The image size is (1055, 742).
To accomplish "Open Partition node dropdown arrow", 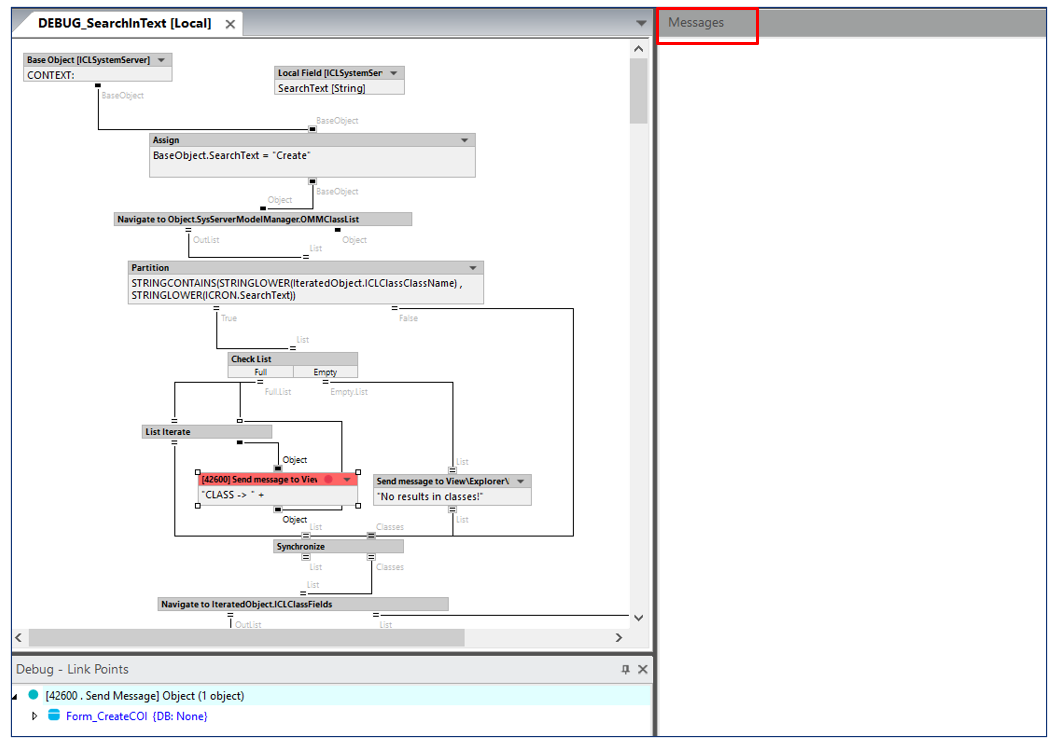I will [473, 268].
